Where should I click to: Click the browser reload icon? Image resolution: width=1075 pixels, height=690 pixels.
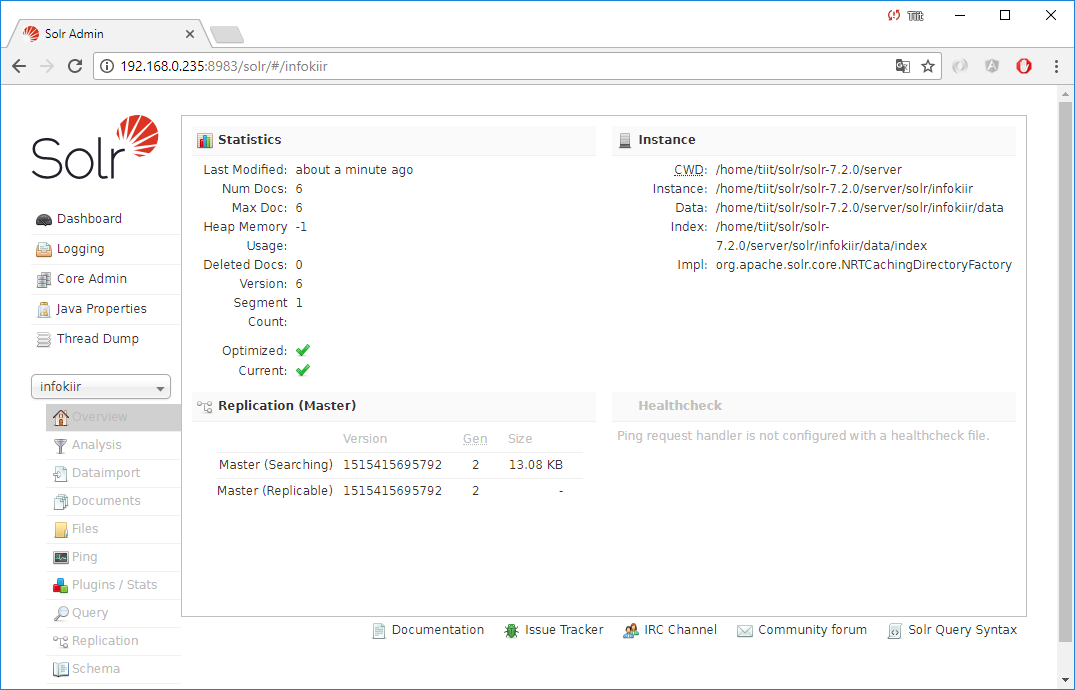tap(74, 66)
